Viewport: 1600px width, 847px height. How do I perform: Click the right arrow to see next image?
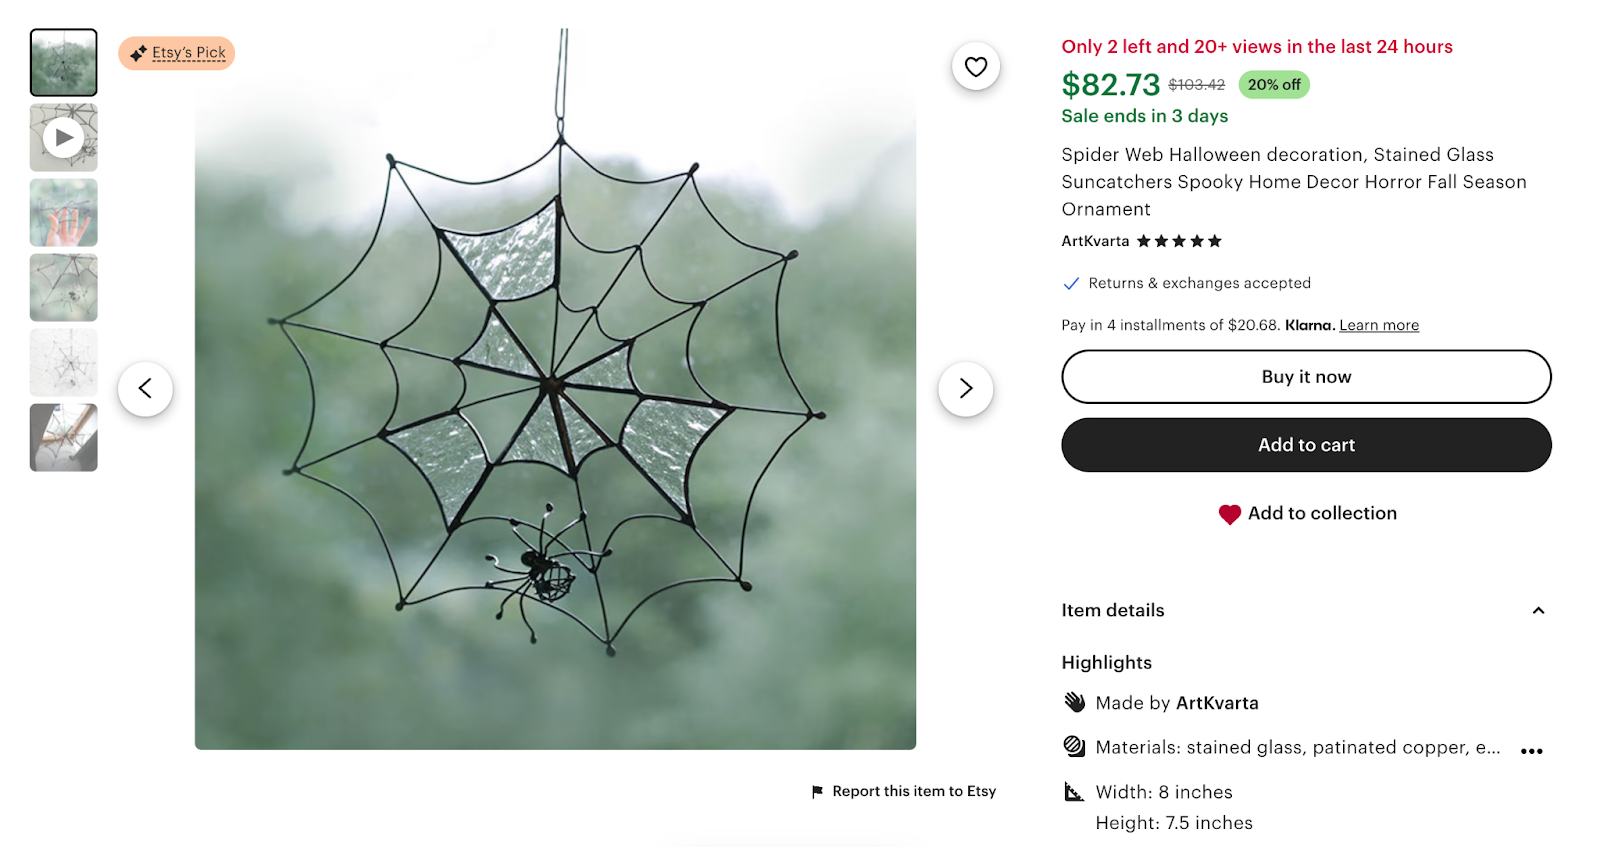click(965, 389)
